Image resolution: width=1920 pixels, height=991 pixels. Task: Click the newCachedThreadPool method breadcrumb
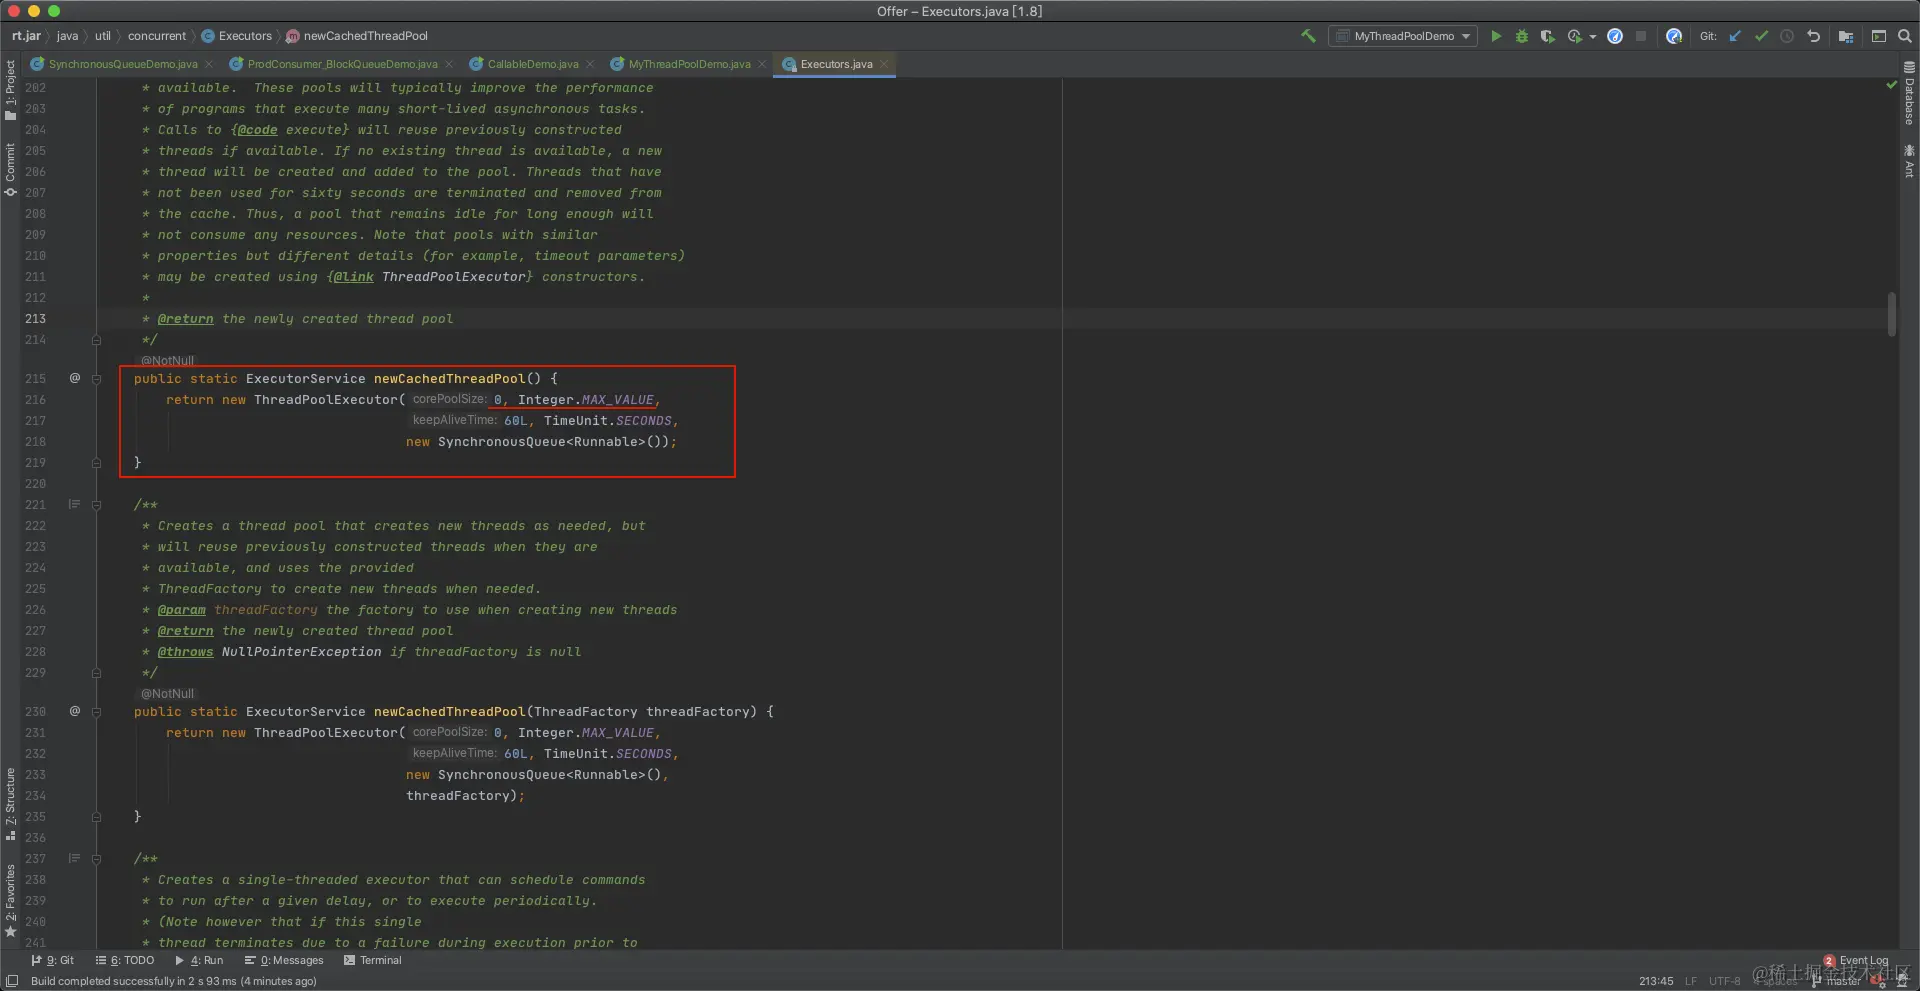(357, 36)
